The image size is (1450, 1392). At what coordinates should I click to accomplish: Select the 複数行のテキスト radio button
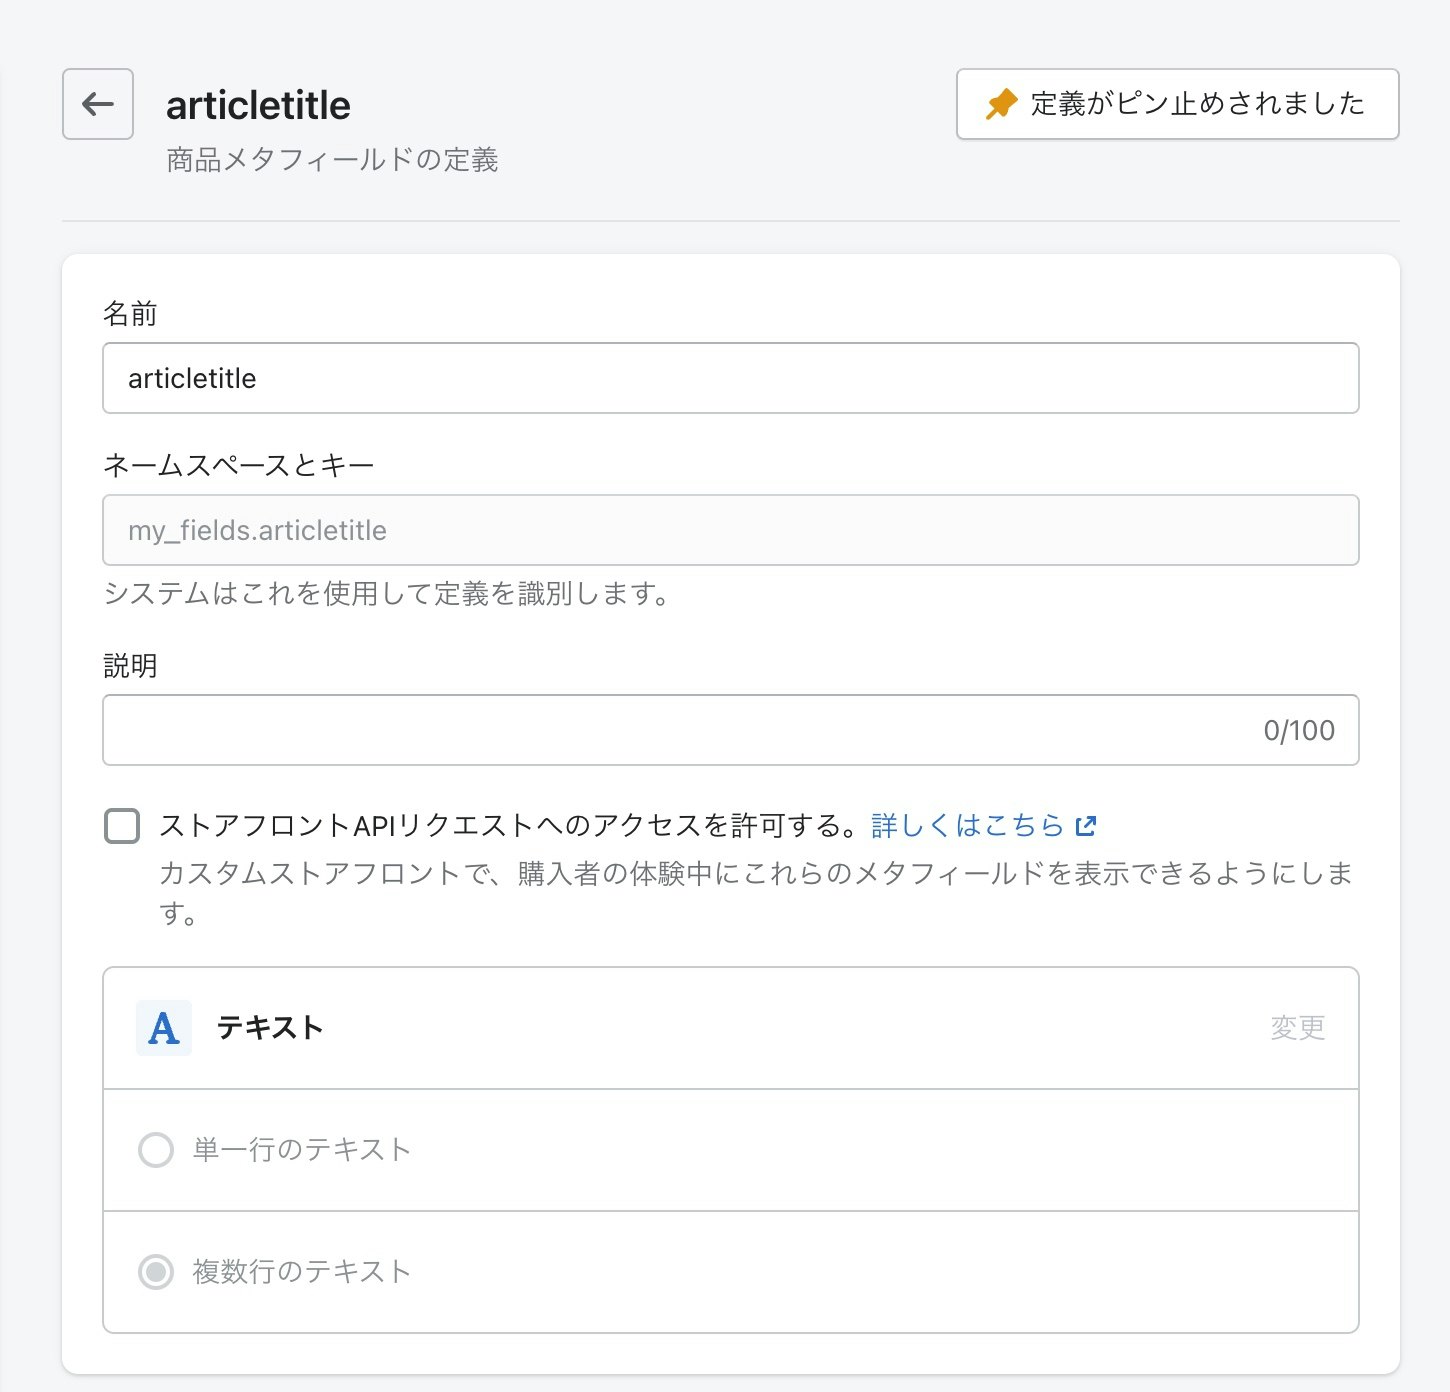coord(156,1272)
